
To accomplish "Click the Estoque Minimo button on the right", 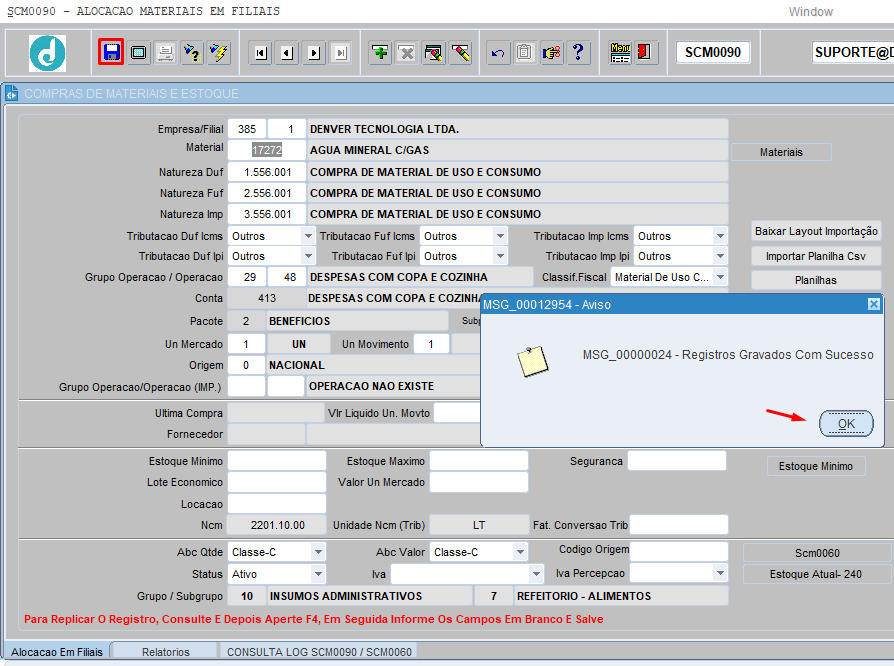I will point(816,466).
